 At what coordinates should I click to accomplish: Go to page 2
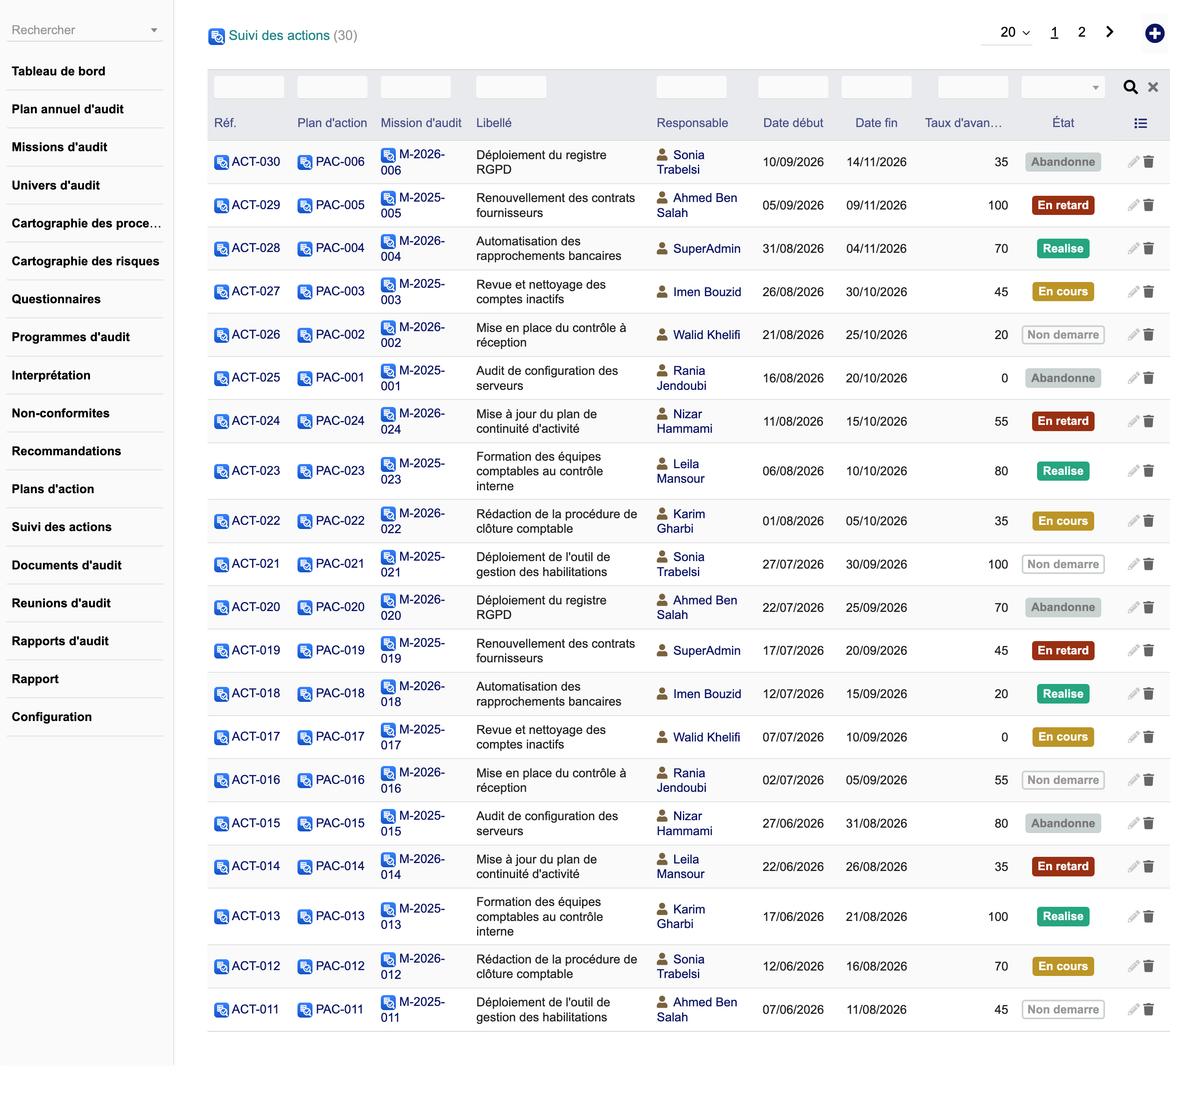[1081, 32]
